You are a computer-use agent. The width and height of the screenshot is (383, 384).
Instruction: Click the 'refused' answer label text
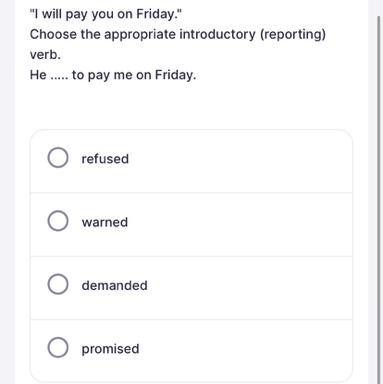105,159
